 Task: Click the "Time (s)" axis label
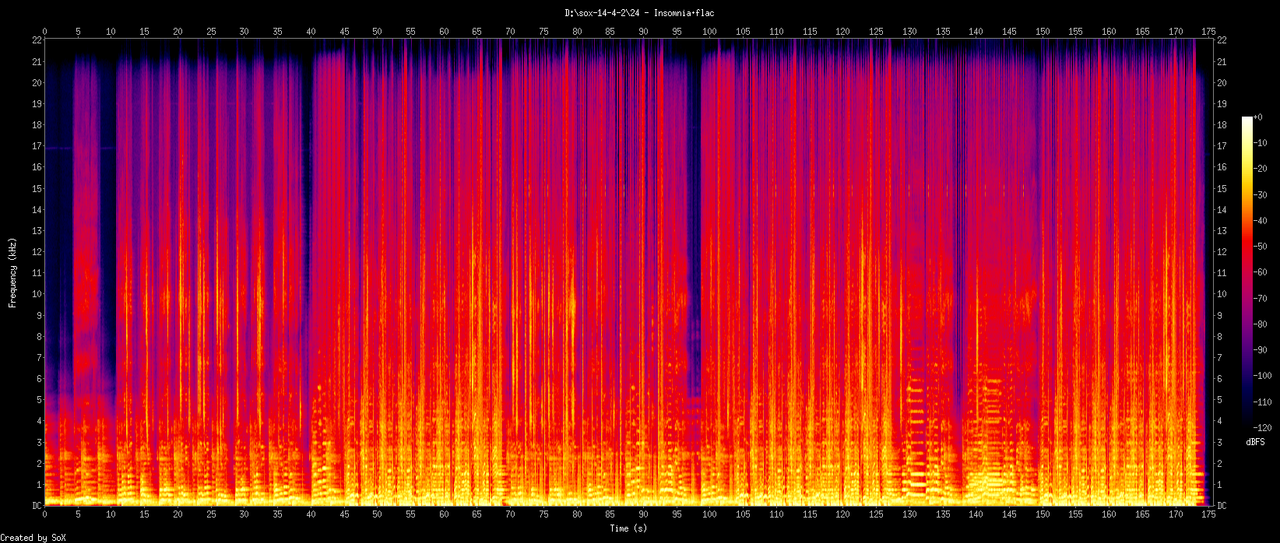pos(627,527)
